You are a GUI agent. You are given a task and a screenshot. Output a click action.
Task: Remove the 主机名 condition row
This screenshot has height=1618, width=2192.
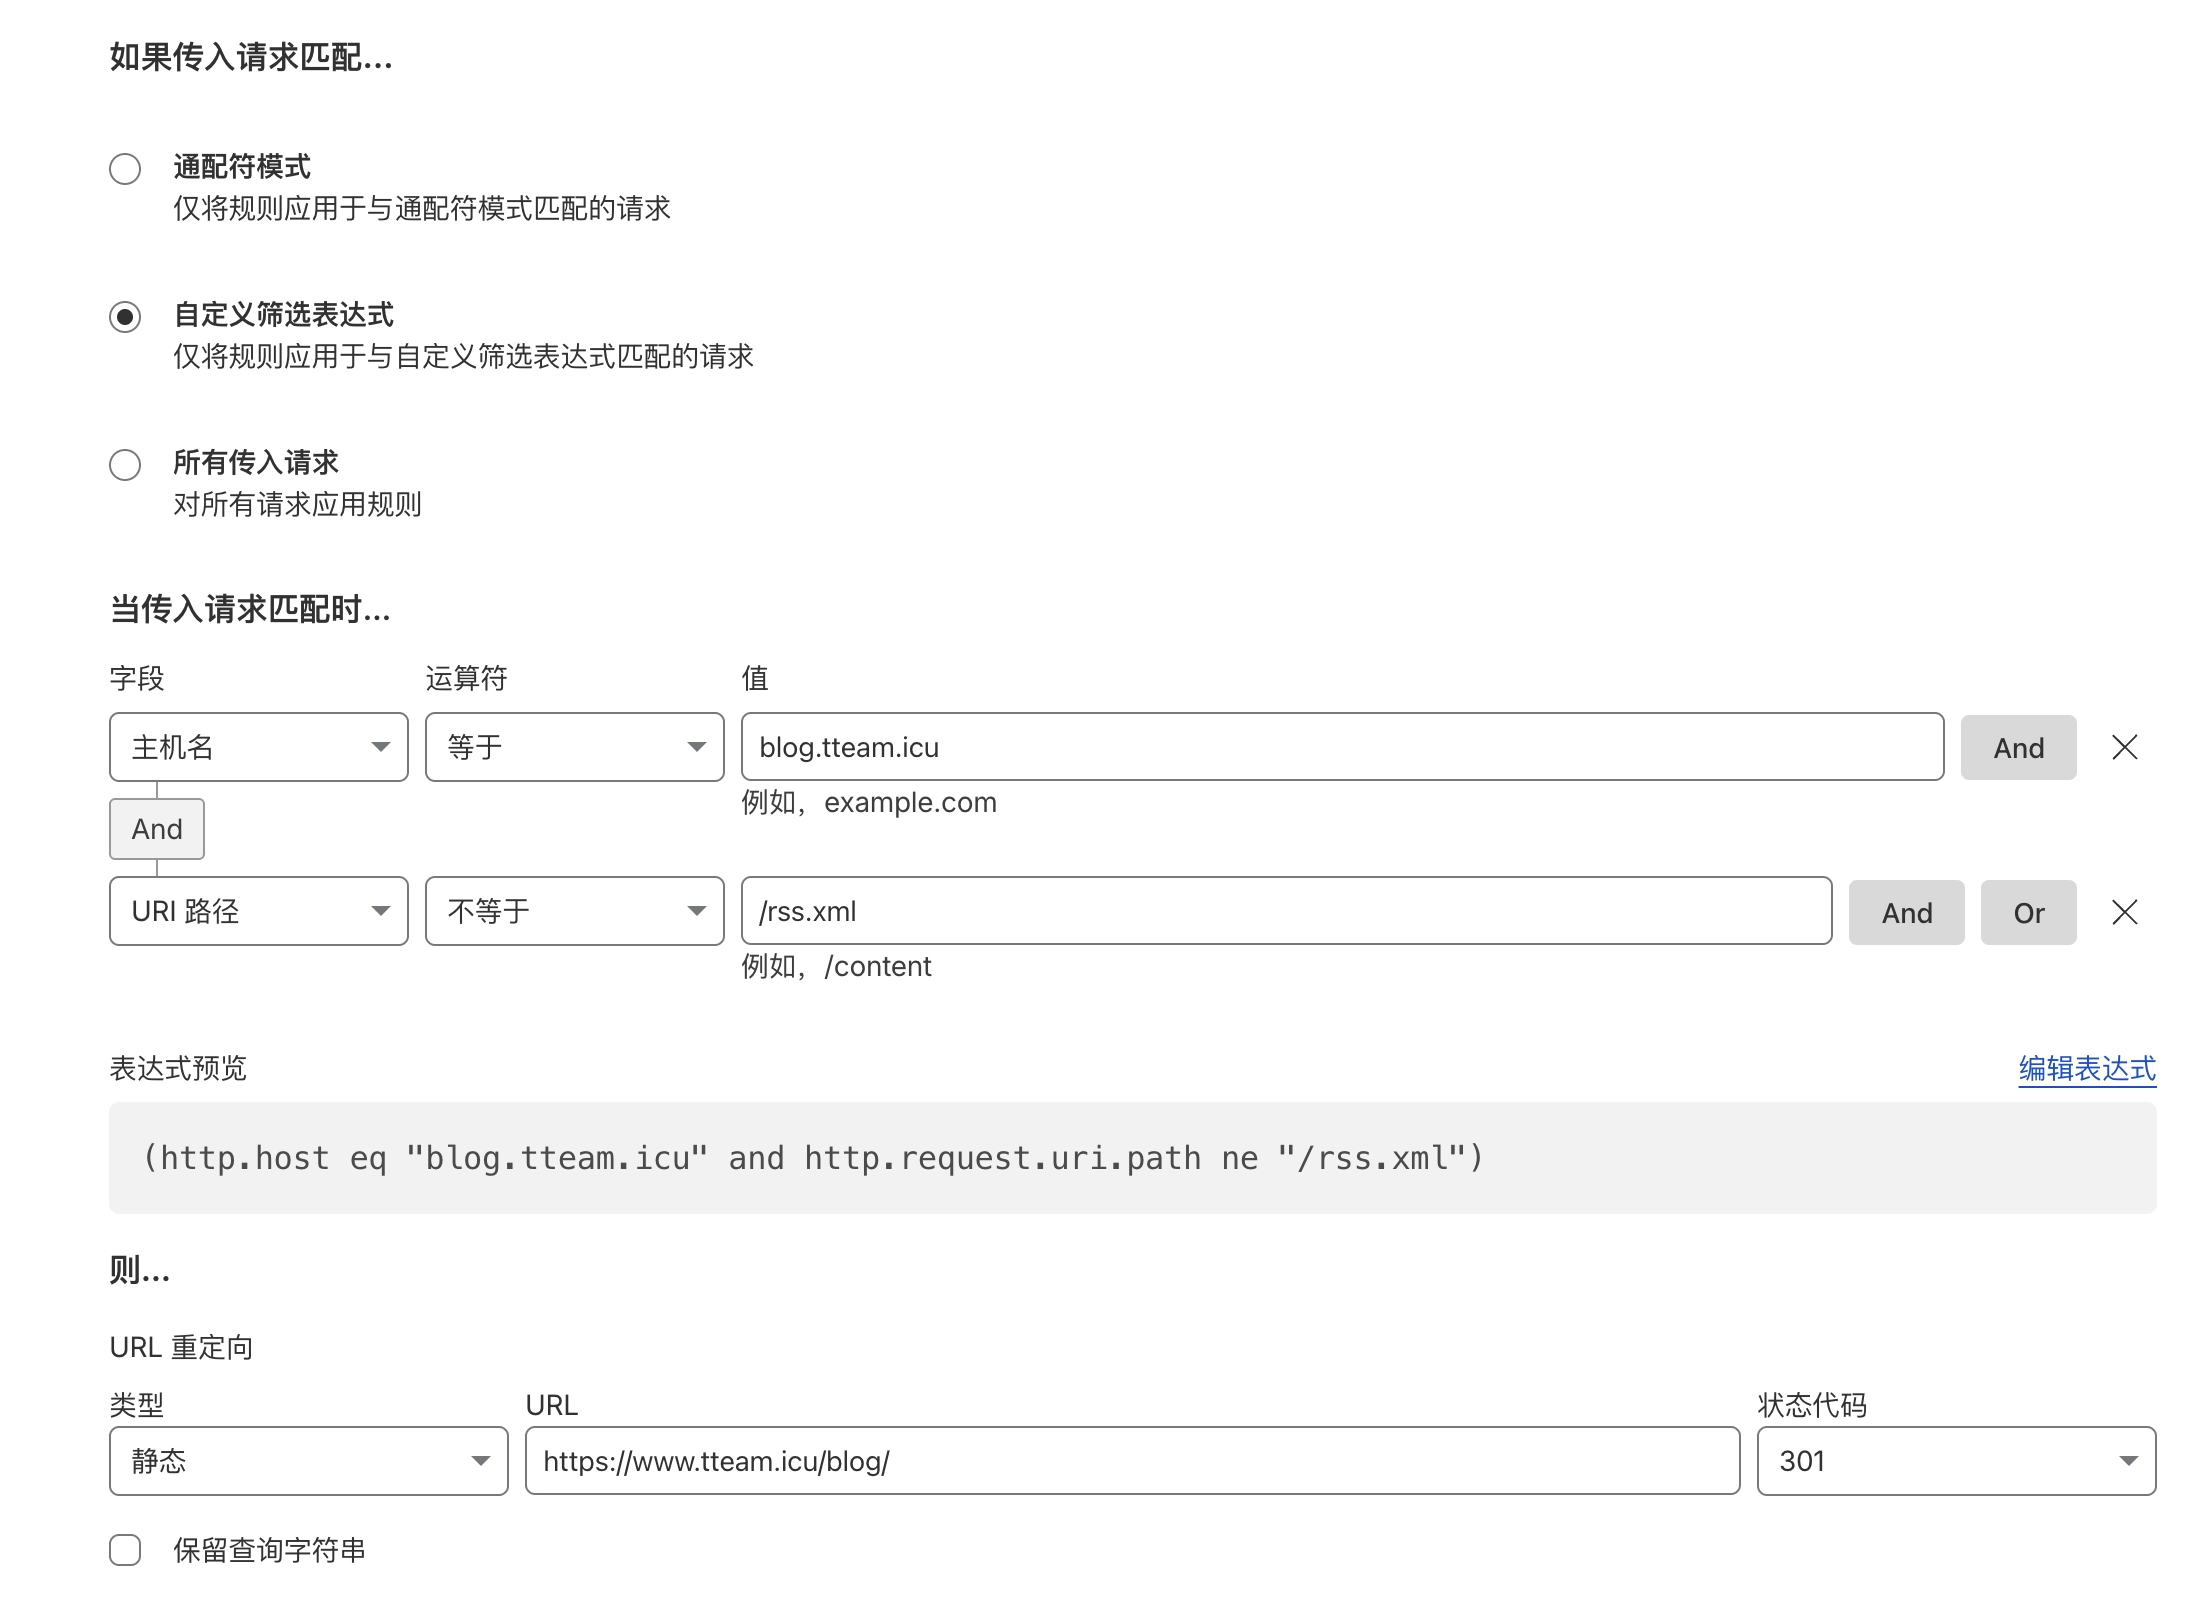[x=2125, y=746]
